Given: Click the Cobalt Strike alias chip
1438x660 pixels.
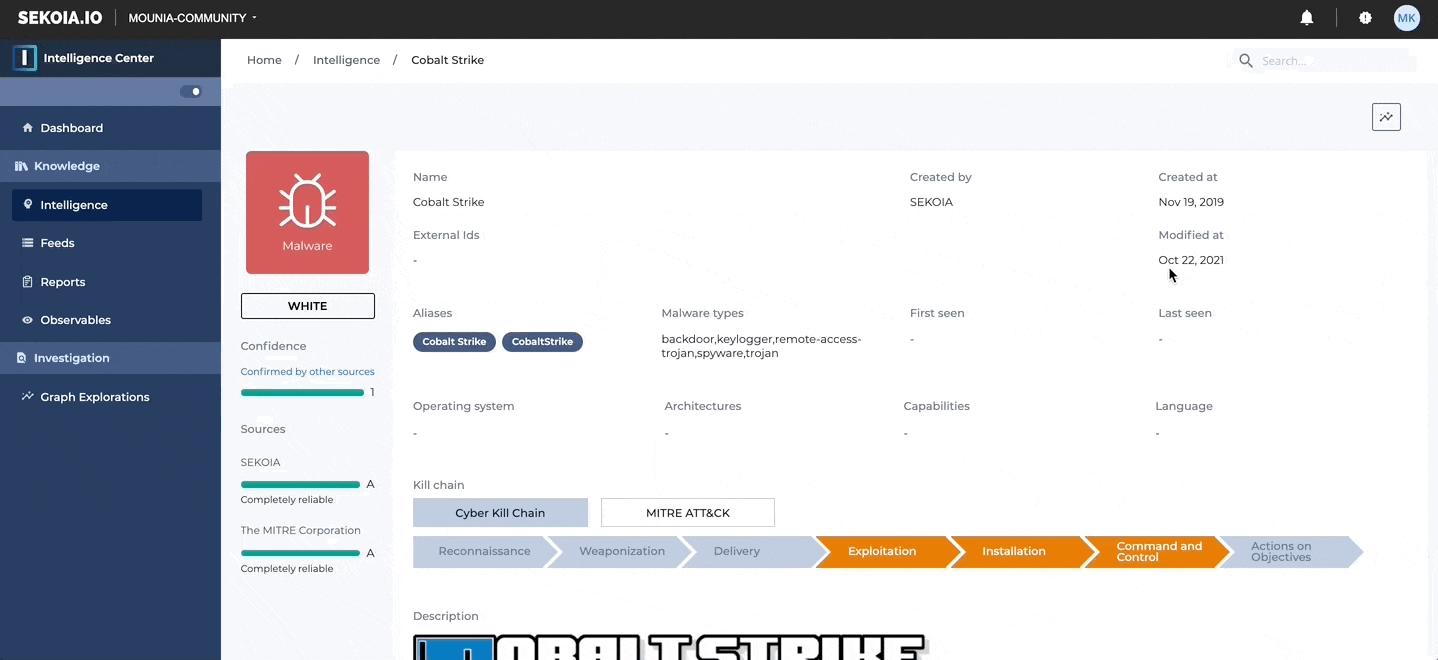Looking at the screenshot, I should click(x=454, y=342).
